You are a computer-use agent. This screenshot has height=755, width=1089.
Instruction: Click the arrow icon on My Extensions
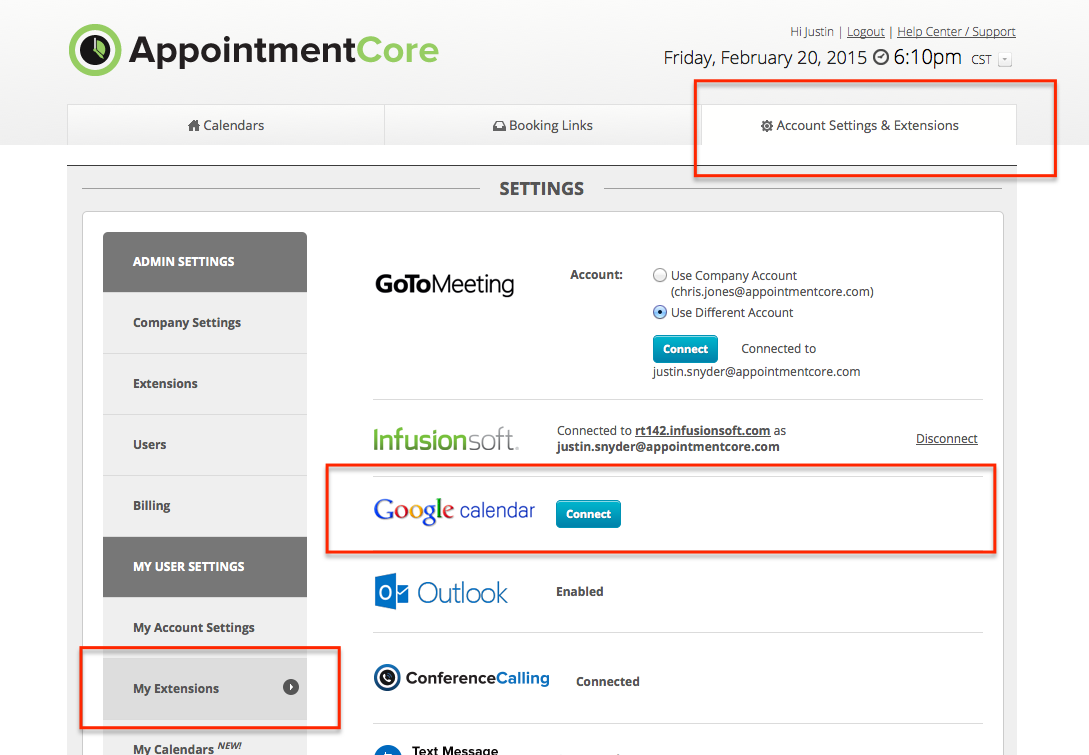(x=291, y=687)
